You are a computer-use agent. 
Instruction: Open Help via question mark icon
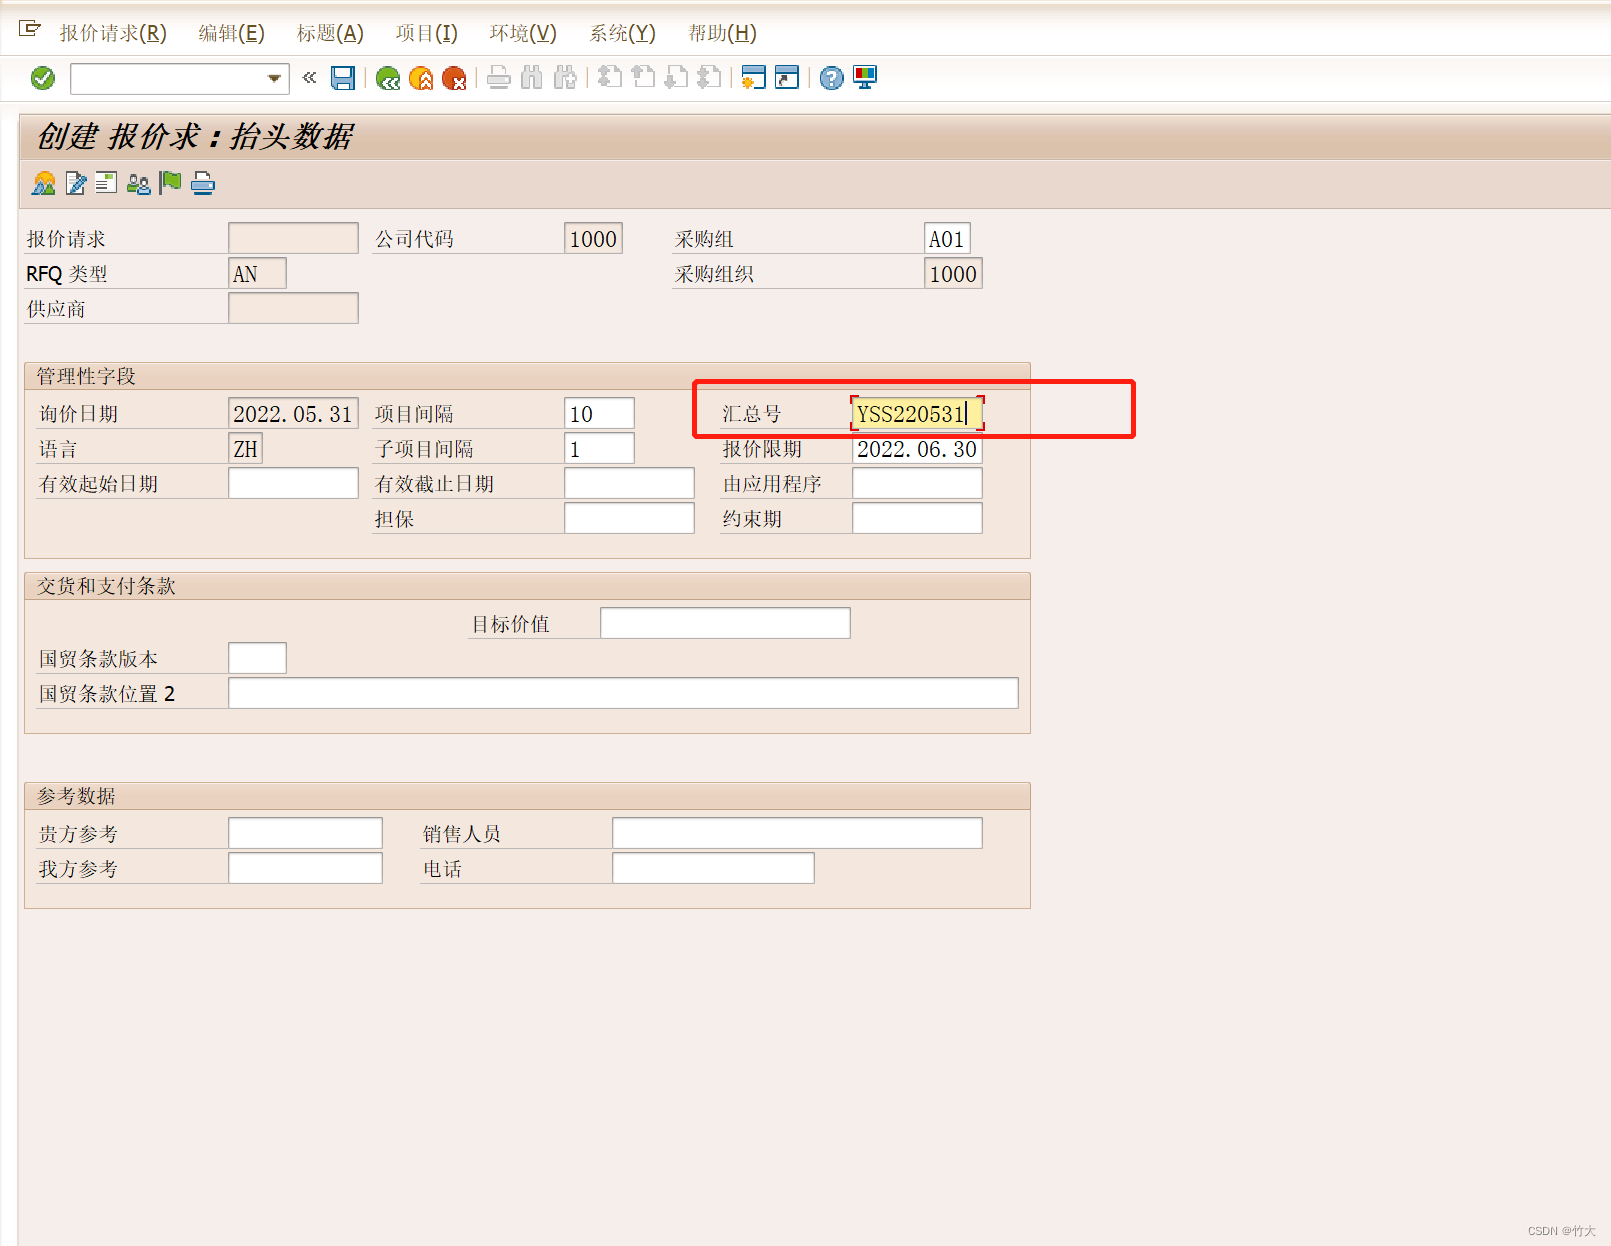click(831, 78)
